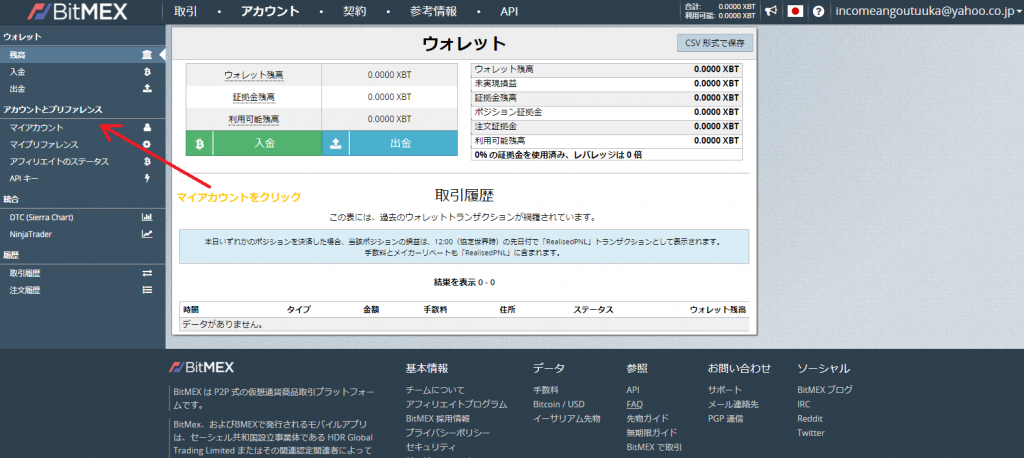Open FAQ footer link
Image resolution: width=1024 pixels, height=458 pixels.
[x=634, y=404]
